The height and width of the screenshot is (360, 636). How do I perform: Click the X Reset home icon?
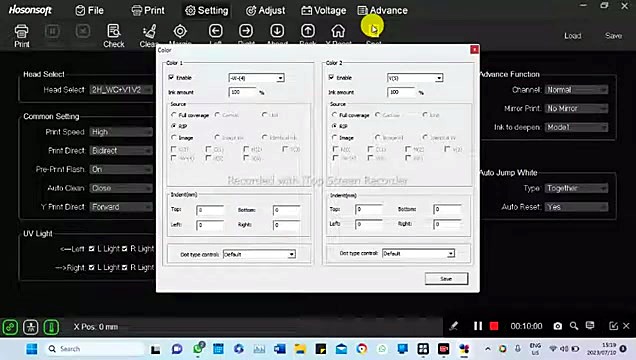tap(338, 31)
